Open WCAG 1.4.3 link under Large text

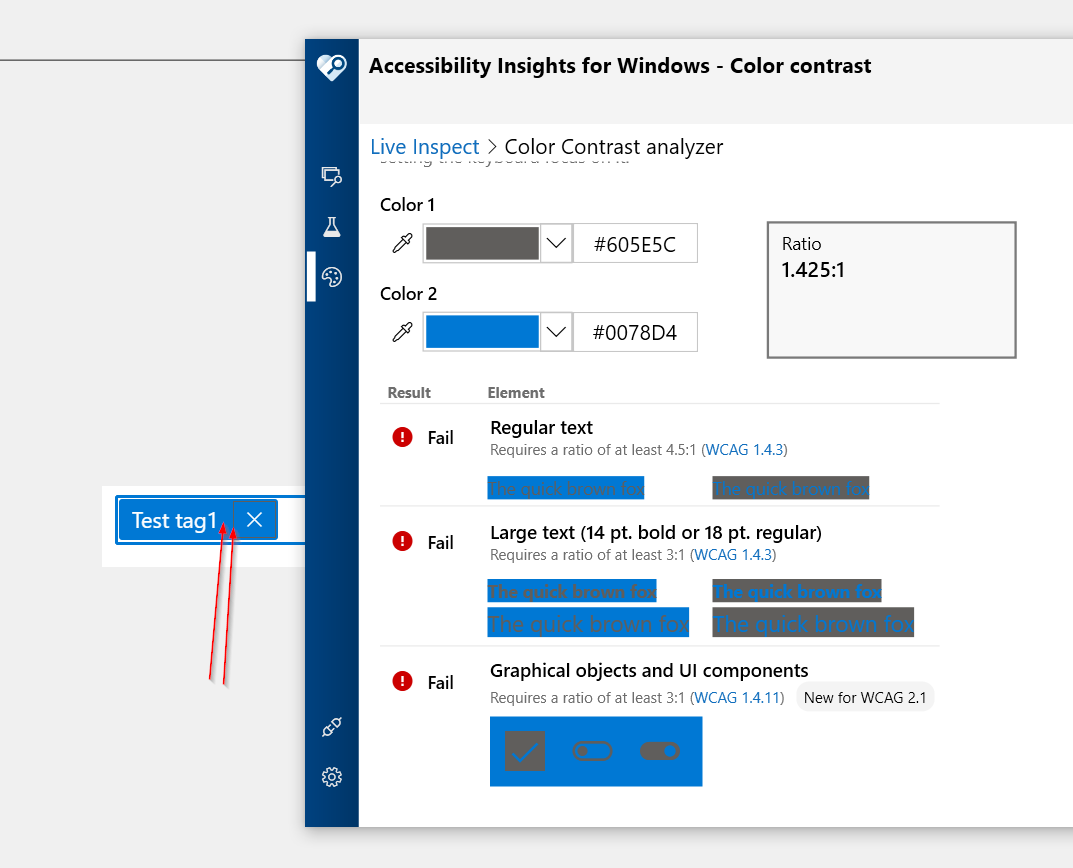point(733,554)
